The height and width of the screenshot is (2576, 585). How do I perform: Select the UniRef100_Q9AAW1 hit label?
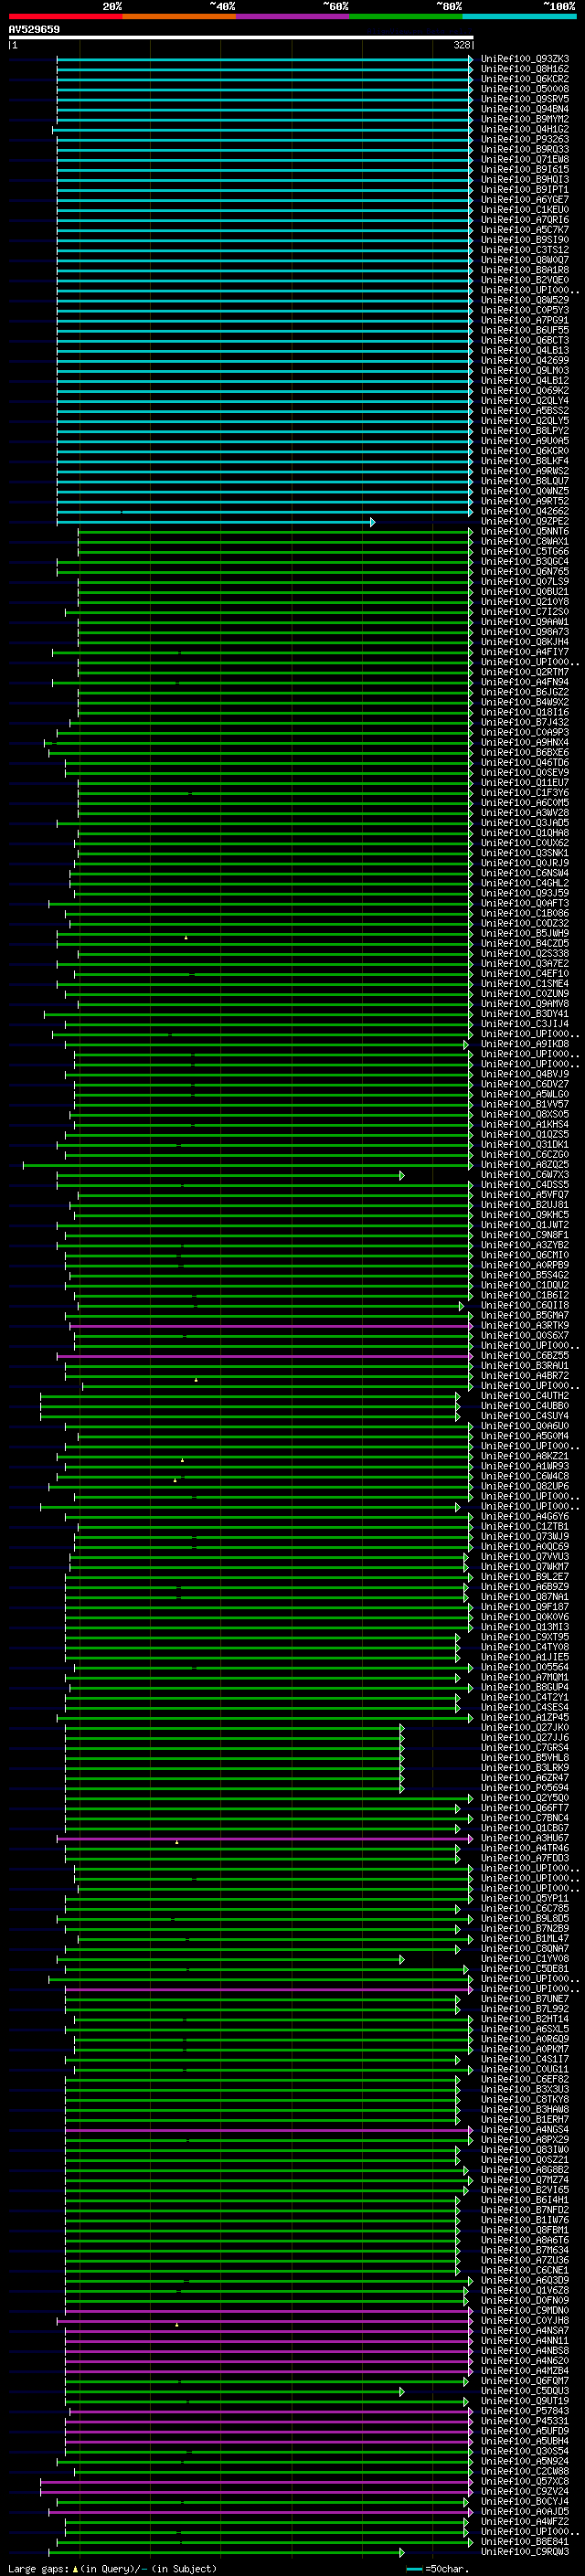coord(525,622)
